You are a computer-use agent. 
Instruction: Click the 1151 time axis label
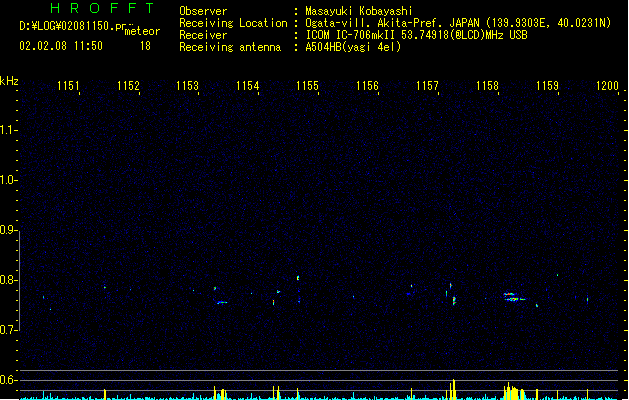tap(68, 86)
